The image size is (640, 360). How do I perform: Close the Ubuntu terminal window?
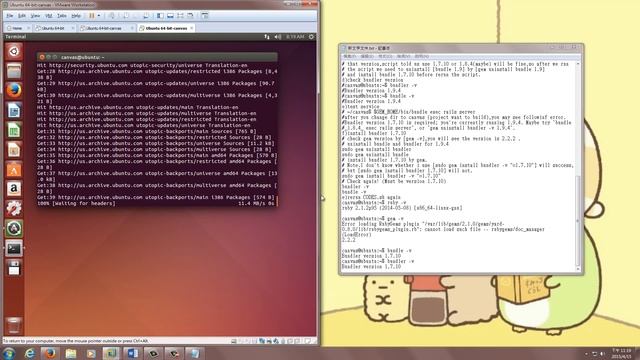point(42,57)
